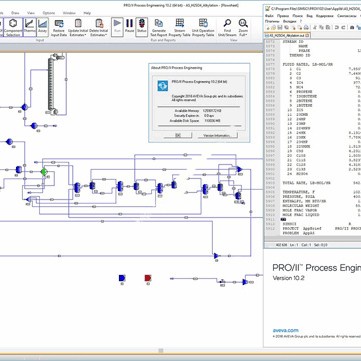Click Find binoculars icon in editor
361x361 pixels.
[352, 27]
